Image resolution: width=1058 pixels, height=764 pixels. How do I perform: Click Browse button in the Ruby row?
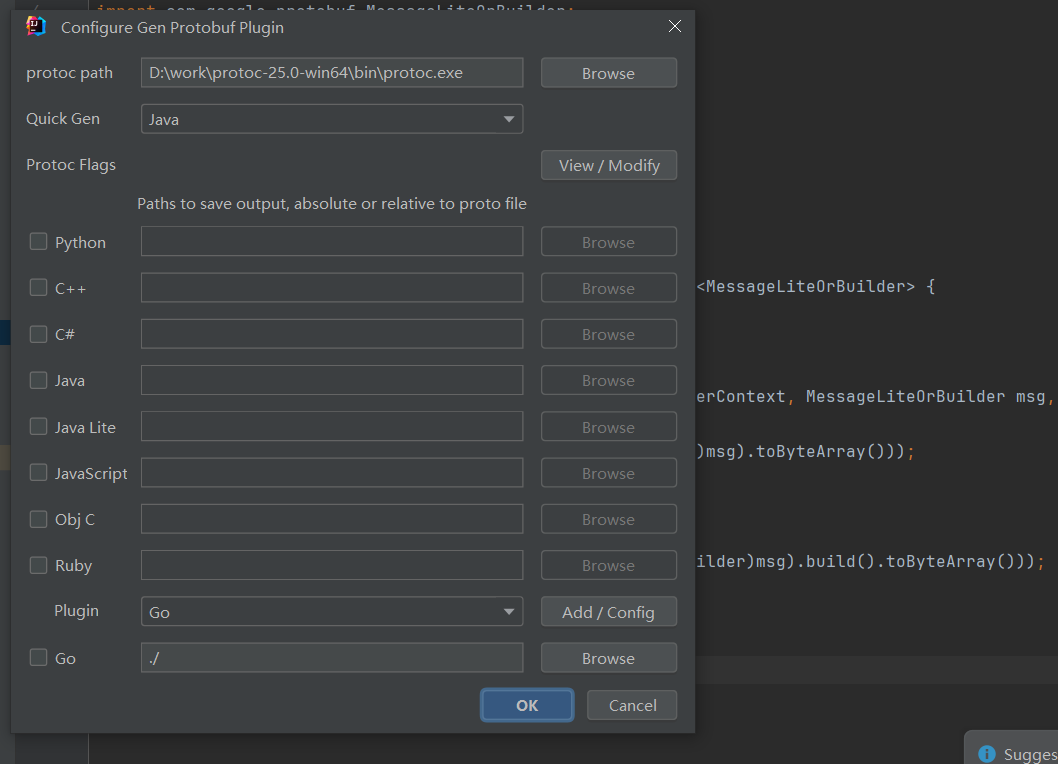pos(609,565)
